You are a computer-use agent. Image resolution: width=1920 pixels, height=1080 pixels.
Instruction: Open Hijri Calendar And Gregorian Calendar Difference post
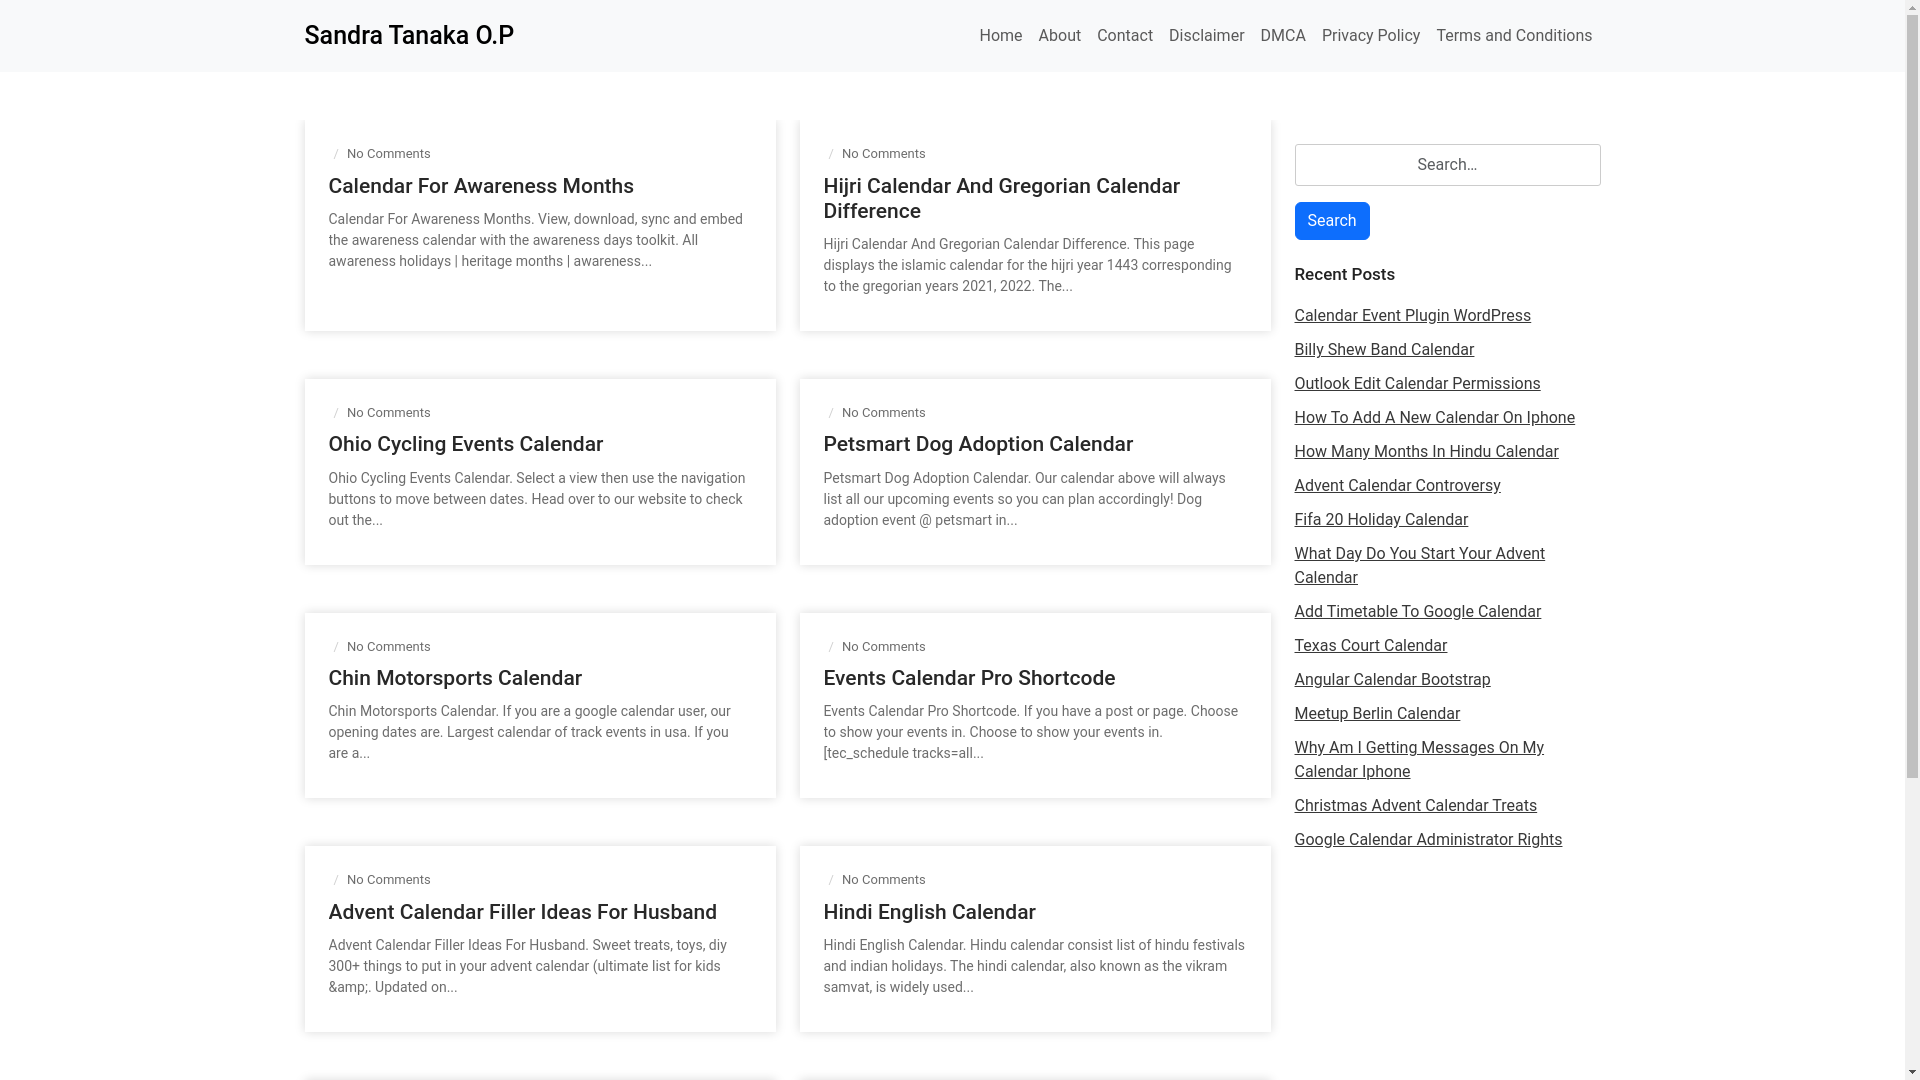point(1001,198)
